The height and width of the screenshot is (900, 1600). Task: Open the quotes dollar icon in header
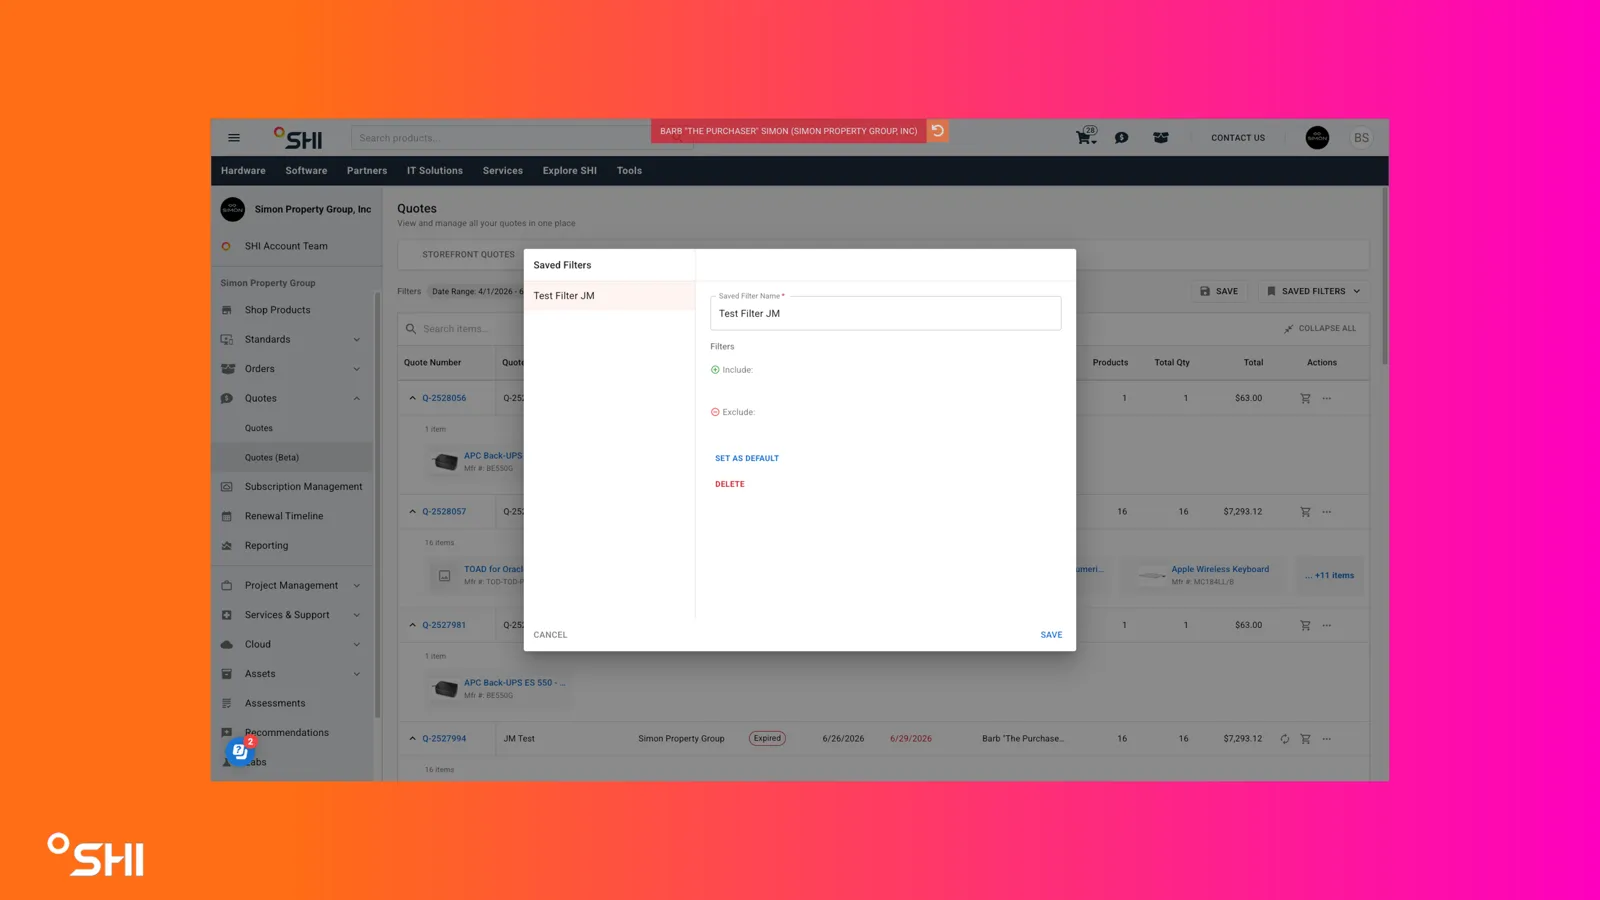[x=1122, y=138]
